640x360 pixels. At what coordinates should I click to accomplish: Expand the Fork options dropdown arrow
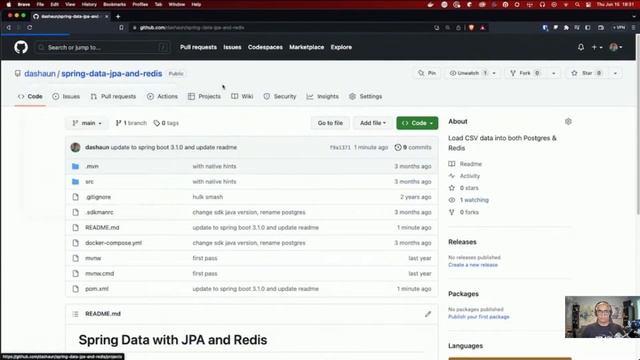(553, 73)
